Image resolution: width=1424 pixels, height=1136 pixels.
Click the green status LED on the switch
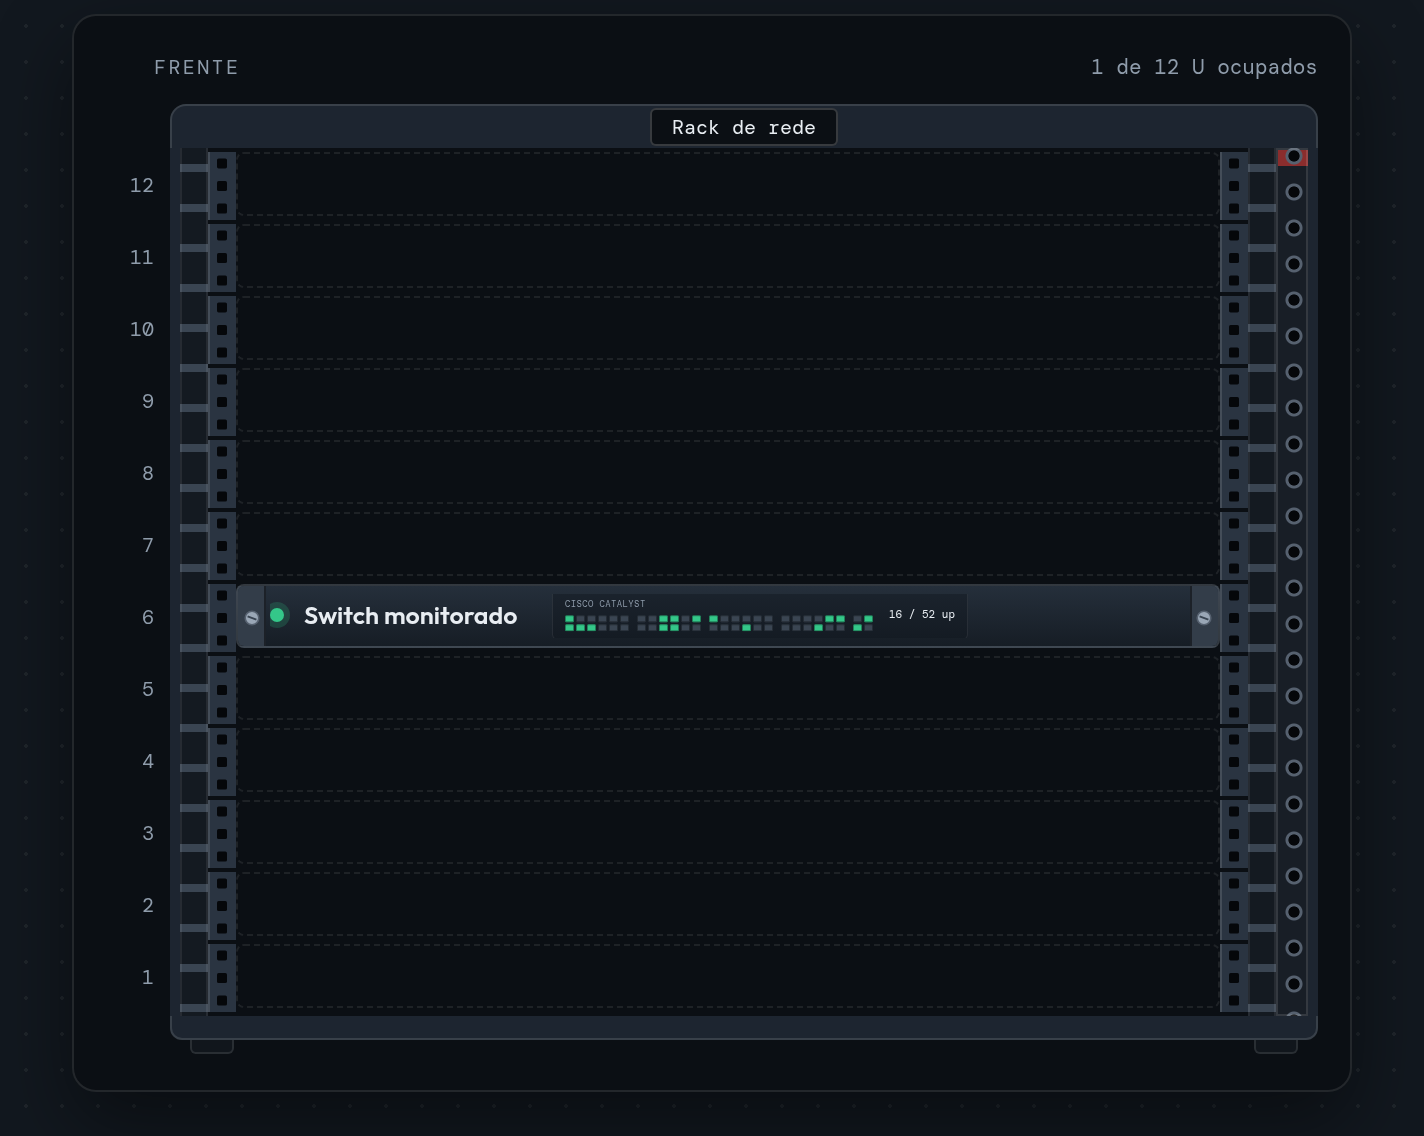pos(278,615)
